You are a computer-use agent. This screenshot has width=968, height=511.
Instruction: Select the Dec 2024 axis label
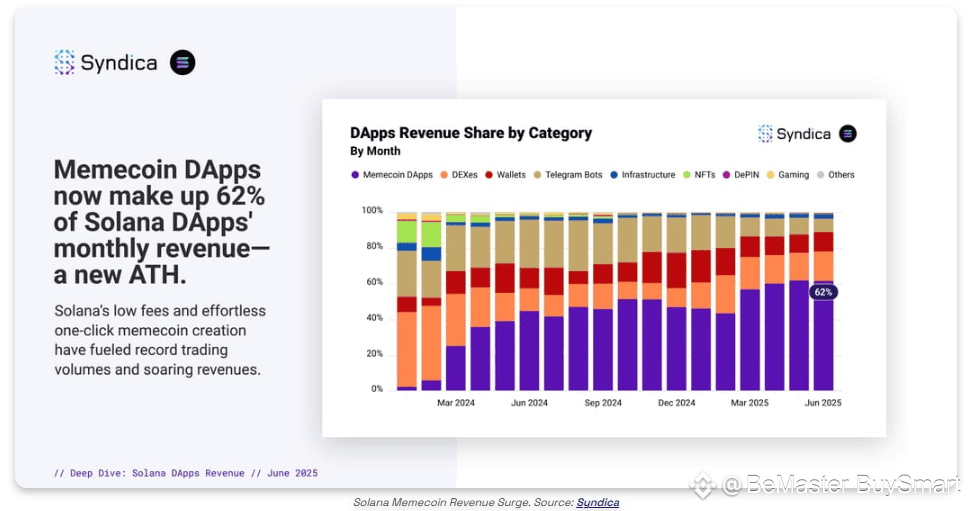pos(677,403)
